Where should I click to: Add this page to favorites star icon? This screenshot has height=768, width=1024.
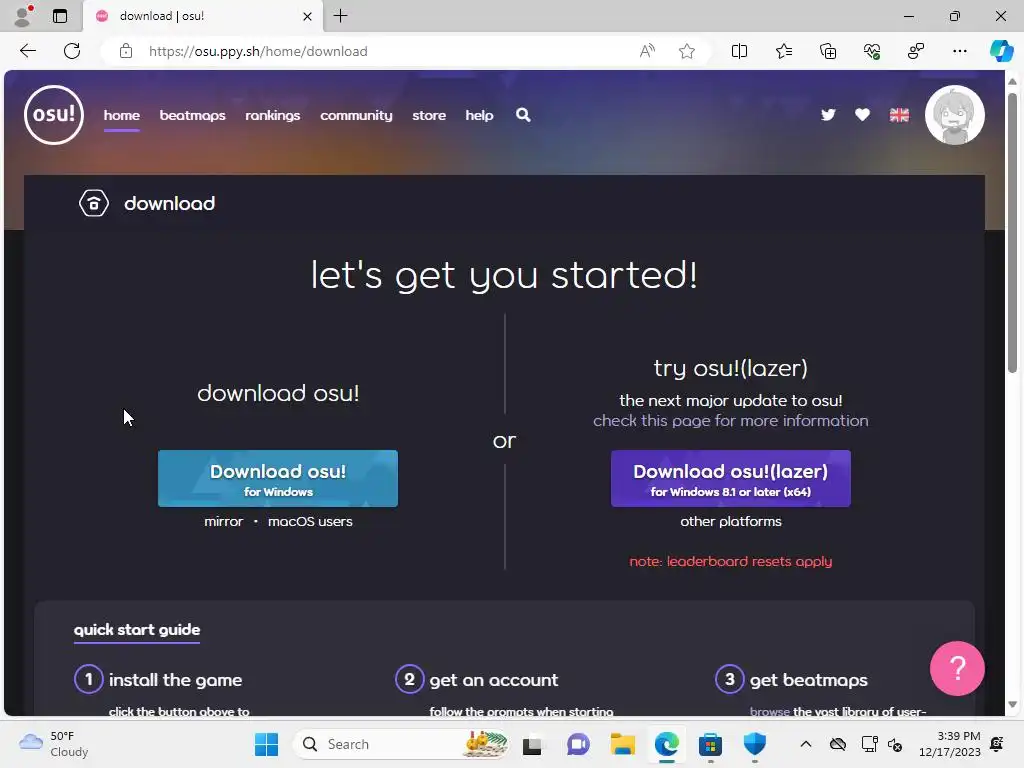[x=686, y=51]
